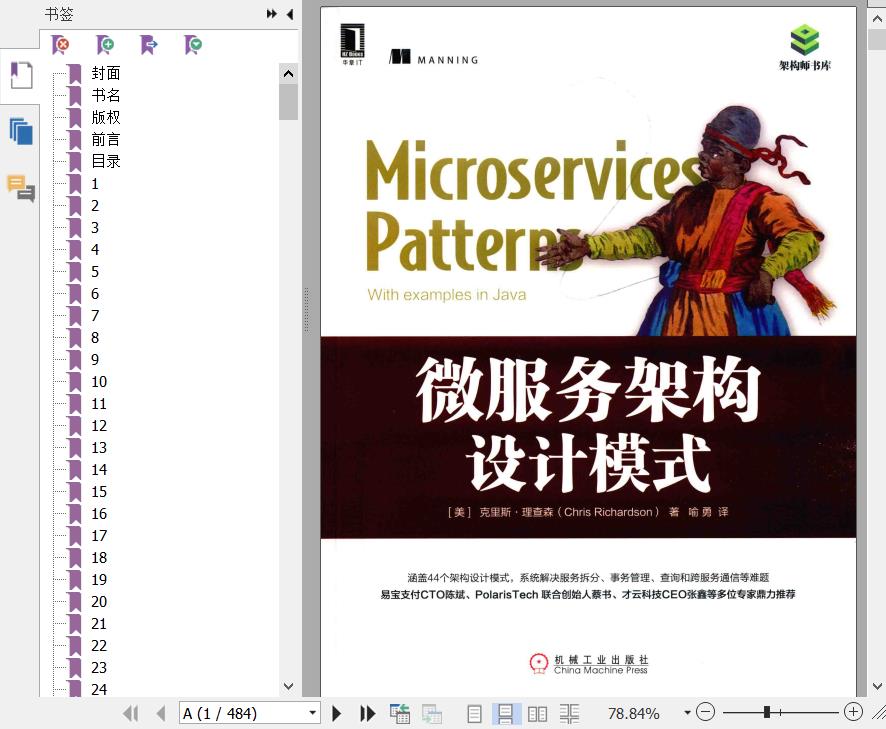Jump to bookmark 1

(x=95, y=184)
